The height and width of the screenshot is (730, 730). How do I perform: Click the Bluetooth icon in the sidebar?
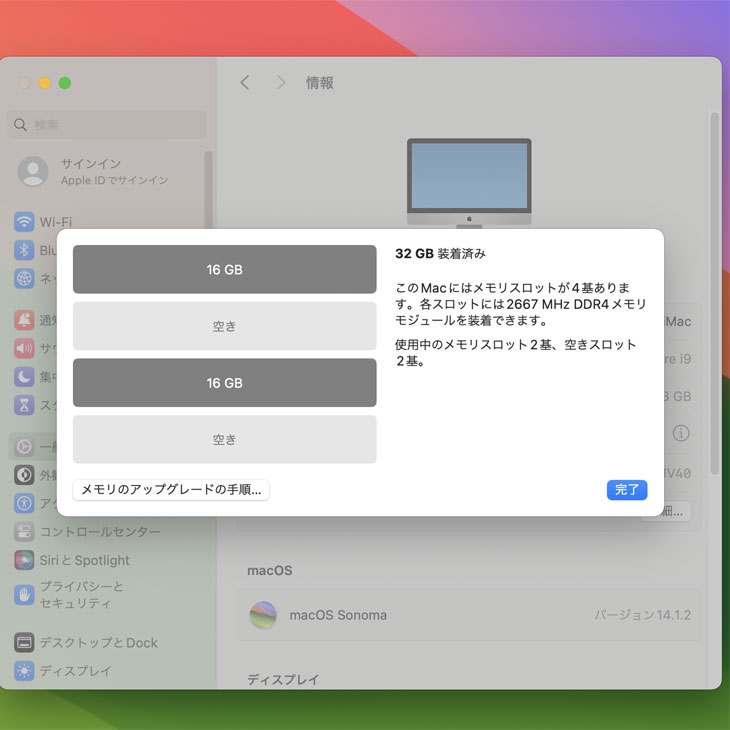coord(25,250)
